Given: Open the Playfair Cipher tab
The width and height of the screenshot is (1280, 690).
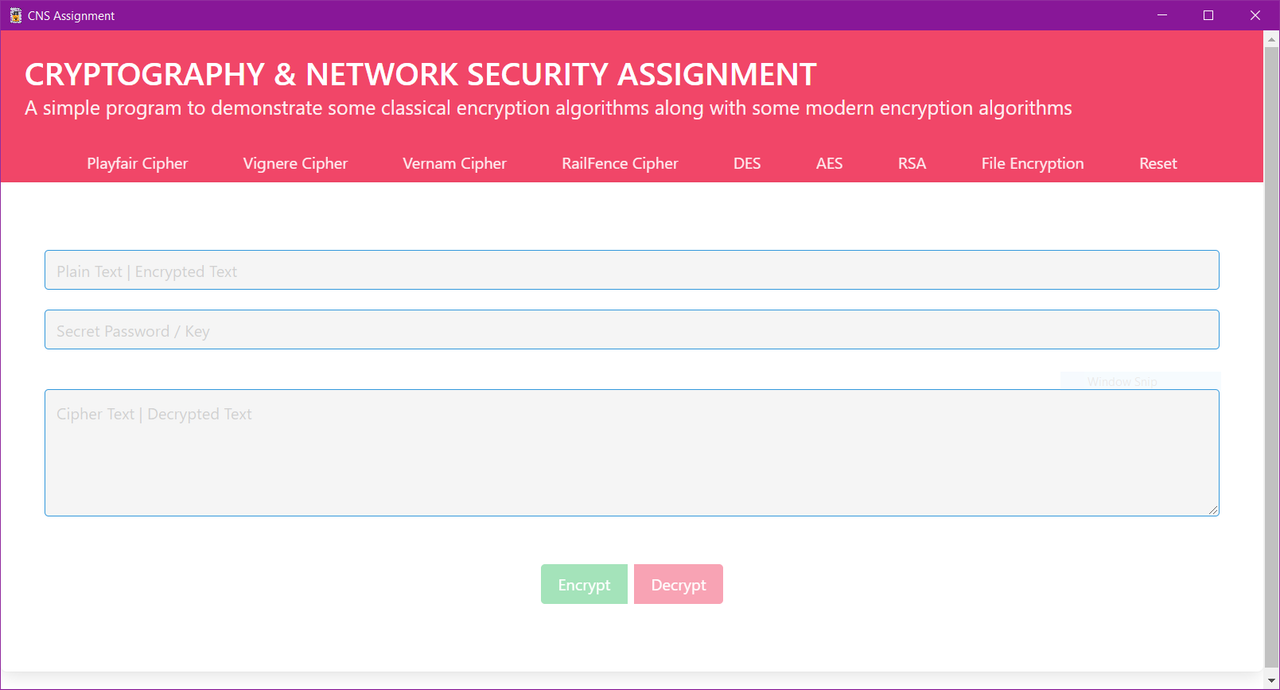Looking at the screenshot, I should click(137, 163).
